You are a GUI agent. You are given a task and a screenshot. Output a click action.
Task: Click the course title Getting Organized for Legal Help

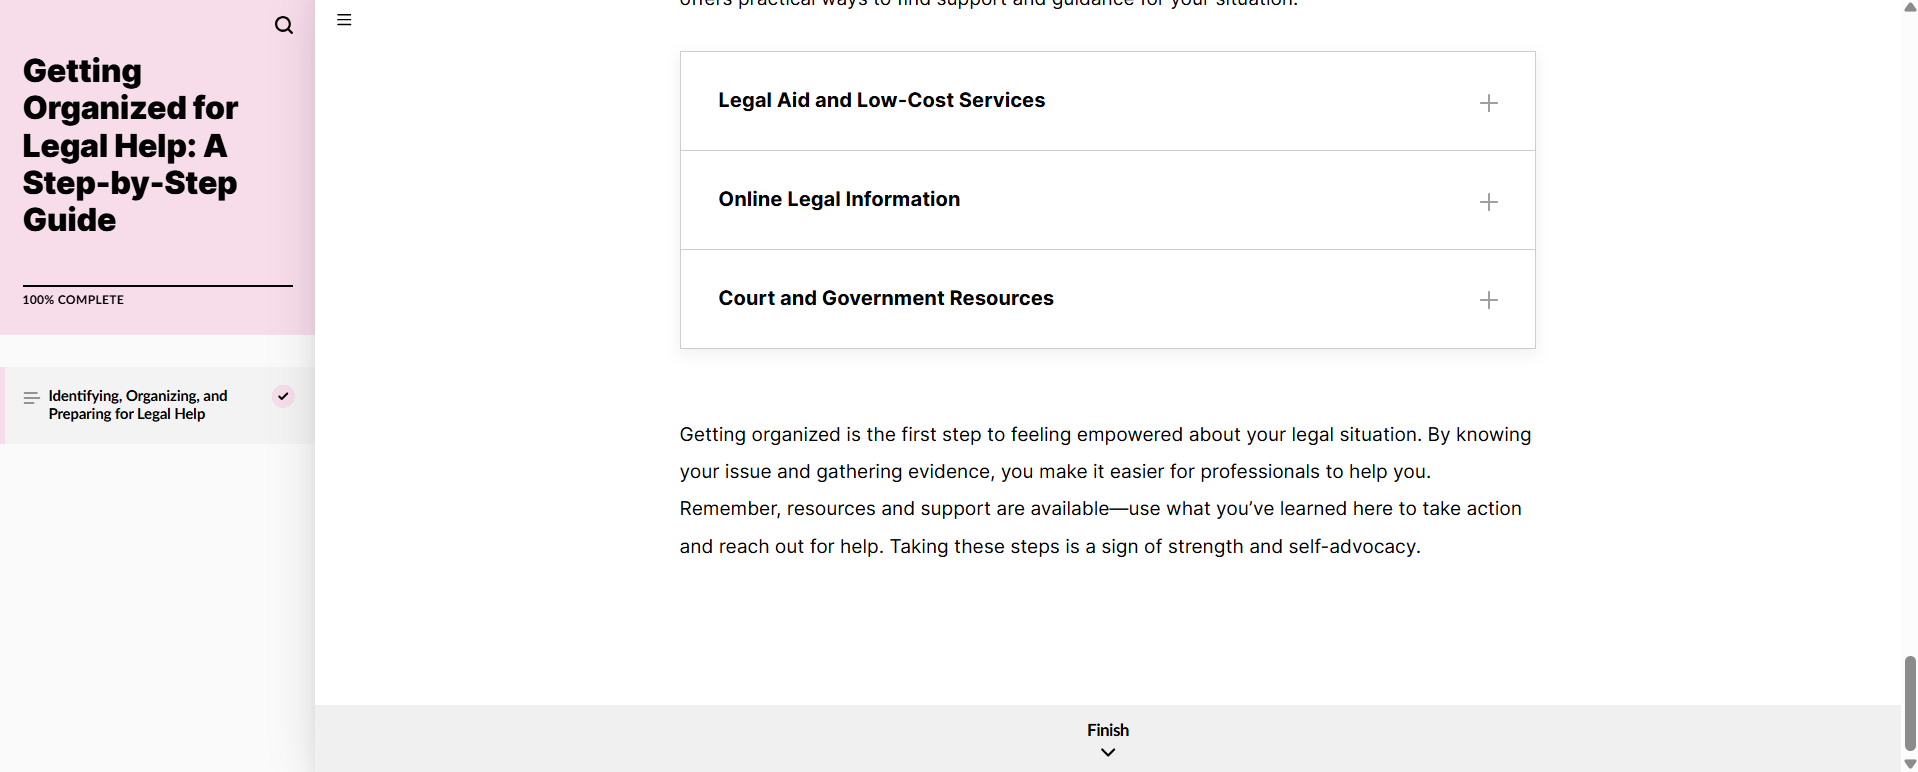[130, 145]
